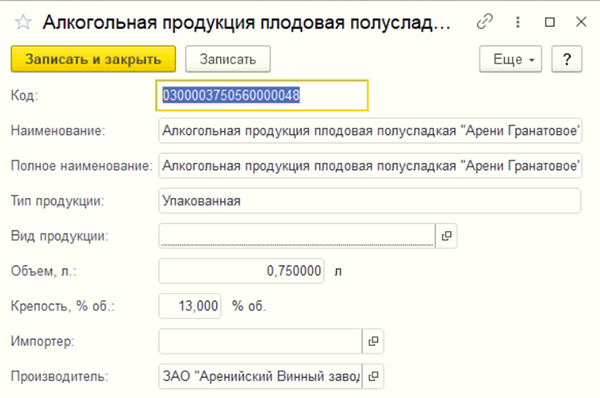
Task: Click the 'Производитель:' label
Action: point(59,376)
